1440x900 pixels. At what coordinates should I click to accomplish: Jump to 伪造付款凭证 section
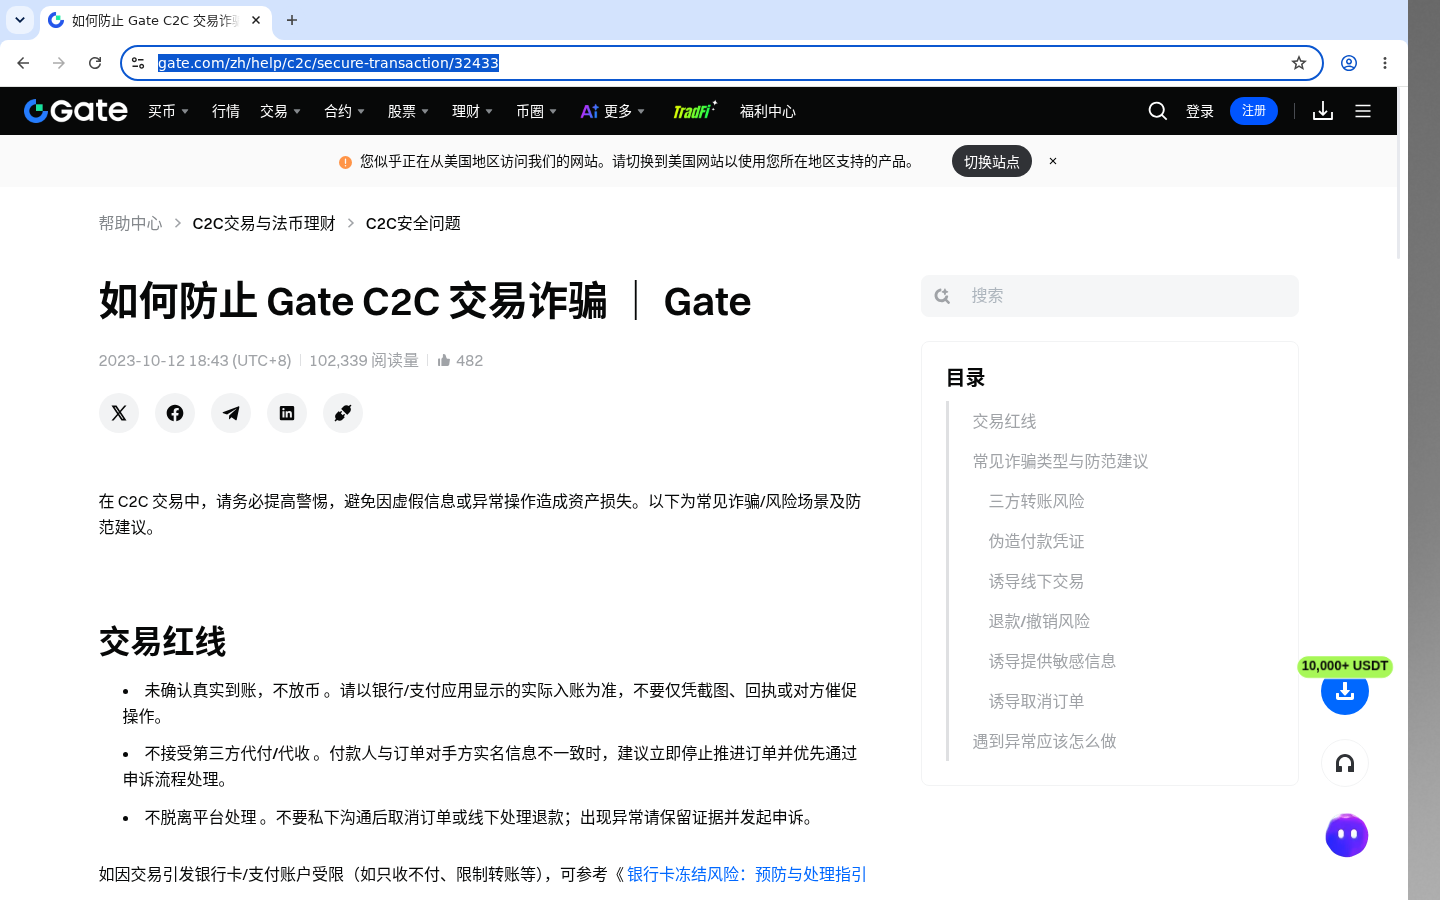[x=1036, y=541]
